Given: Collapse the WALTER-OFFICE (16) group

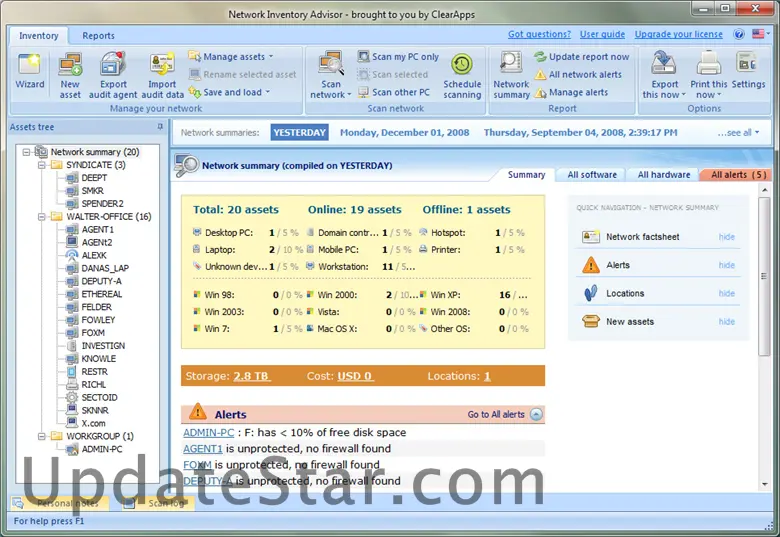Looking at the screenshot, I should click(42, 217).
